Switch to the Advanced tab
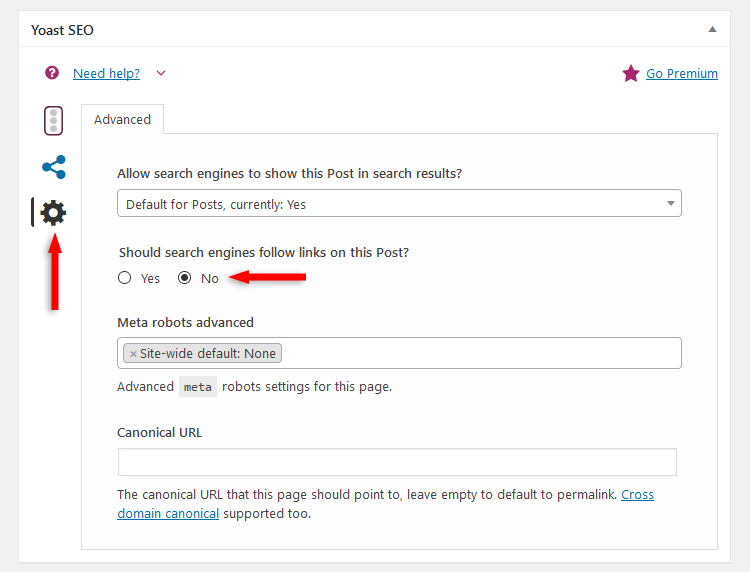 click(x=122, y=119)
